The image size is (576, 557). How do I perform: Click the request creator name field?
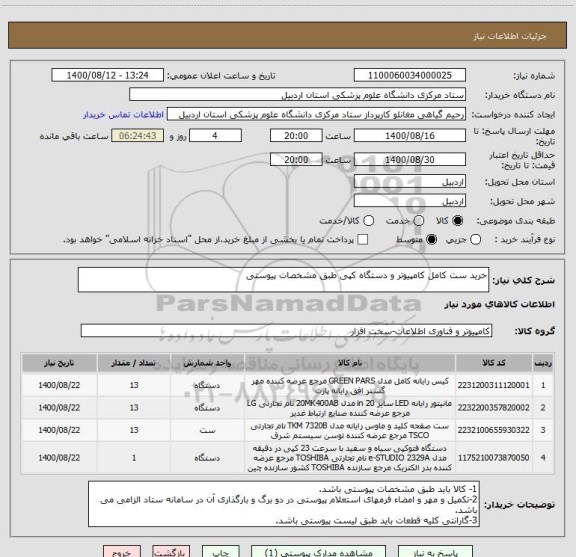pos(316,114)
